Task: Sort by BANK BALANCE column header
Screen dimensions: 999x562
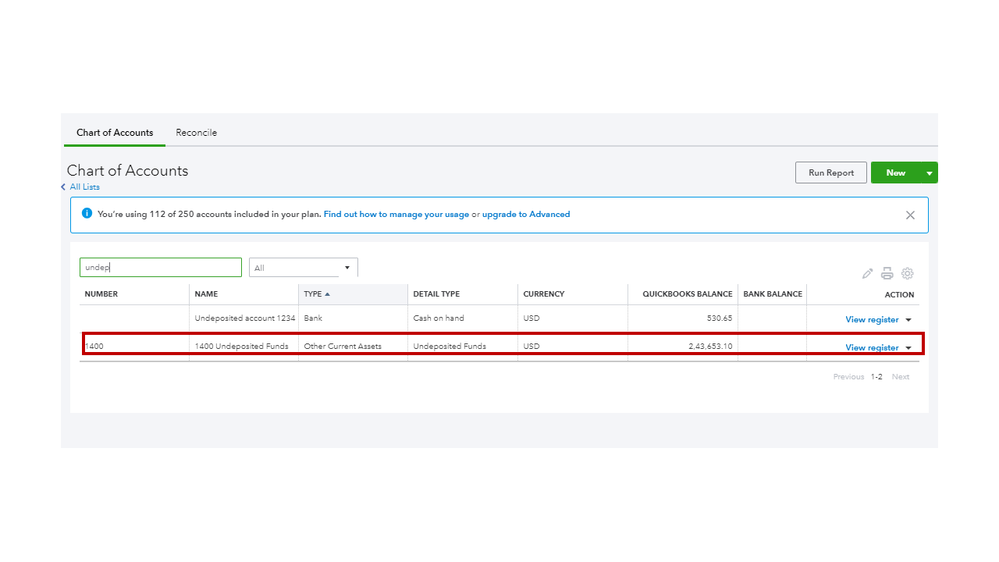Action: (773, 294)
